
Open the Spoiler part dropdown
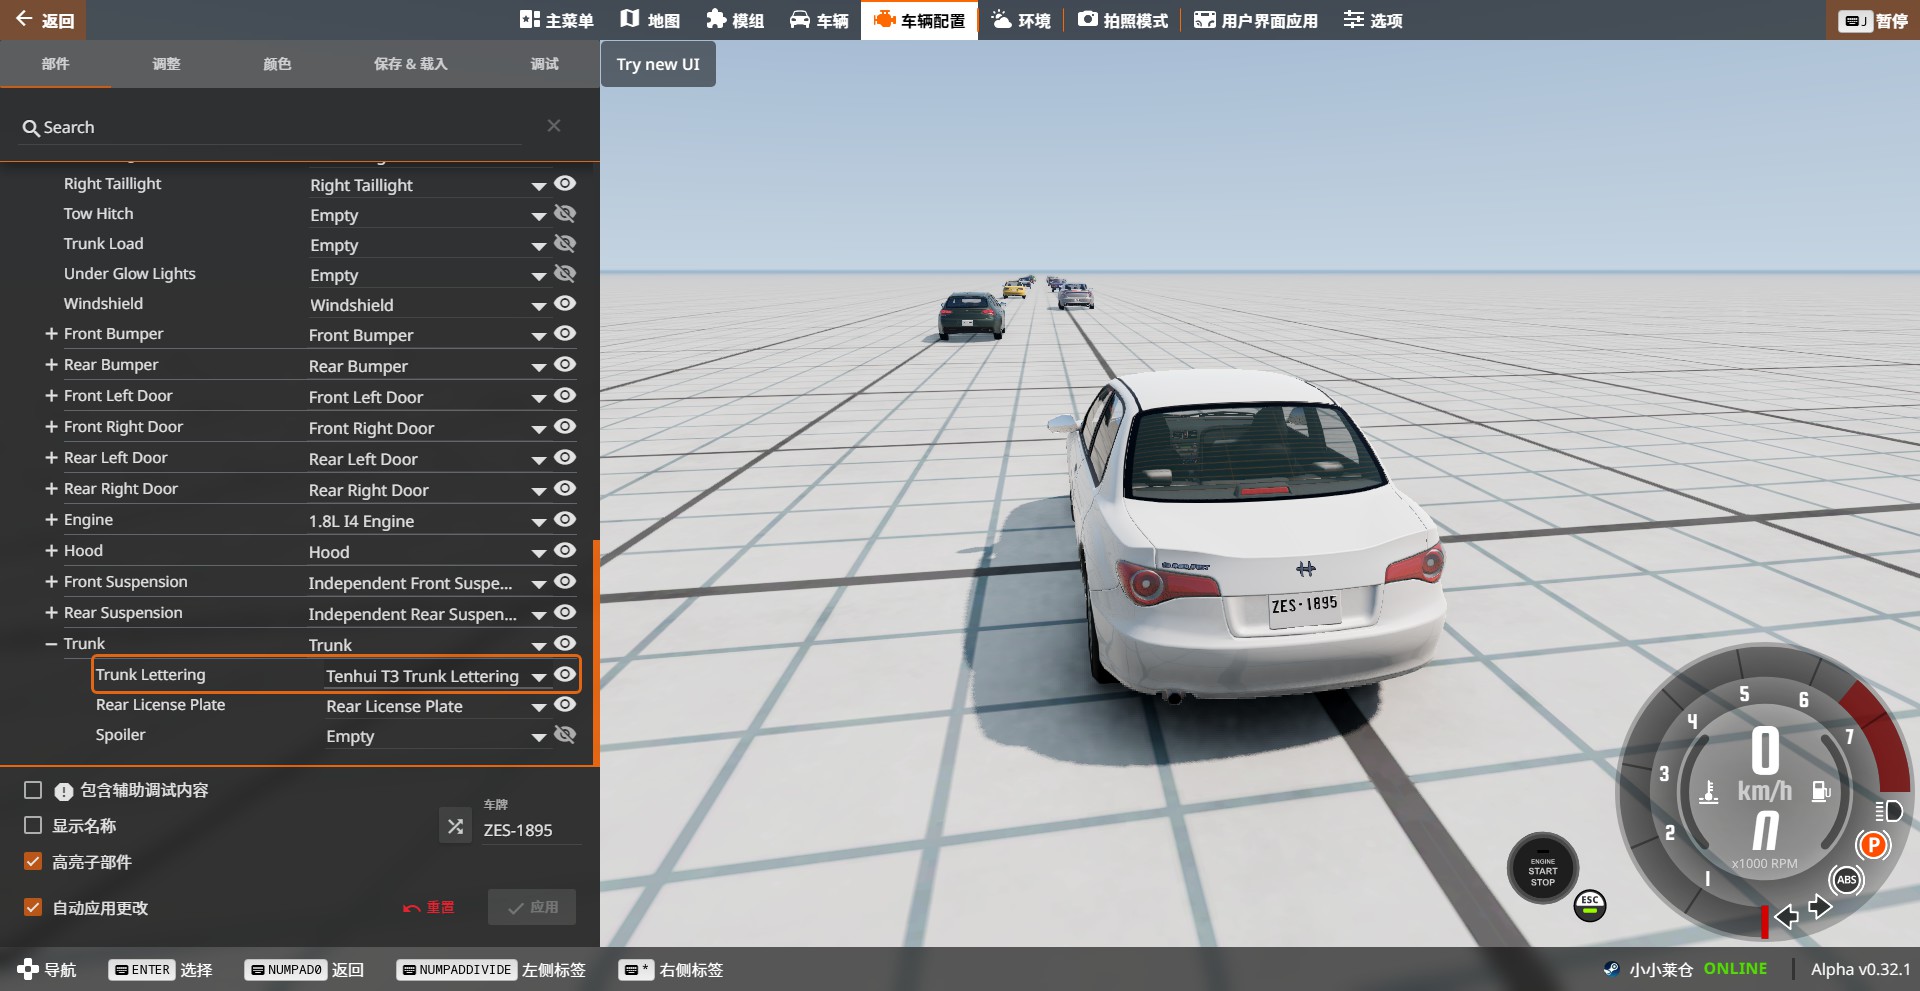437,736
